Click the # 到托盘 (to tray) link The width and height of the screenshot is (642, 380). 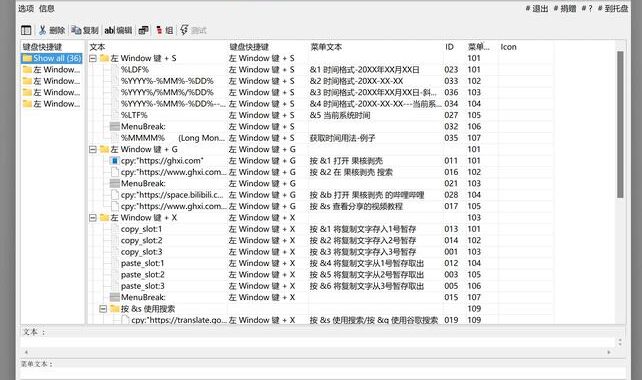(x=613, y=8)
